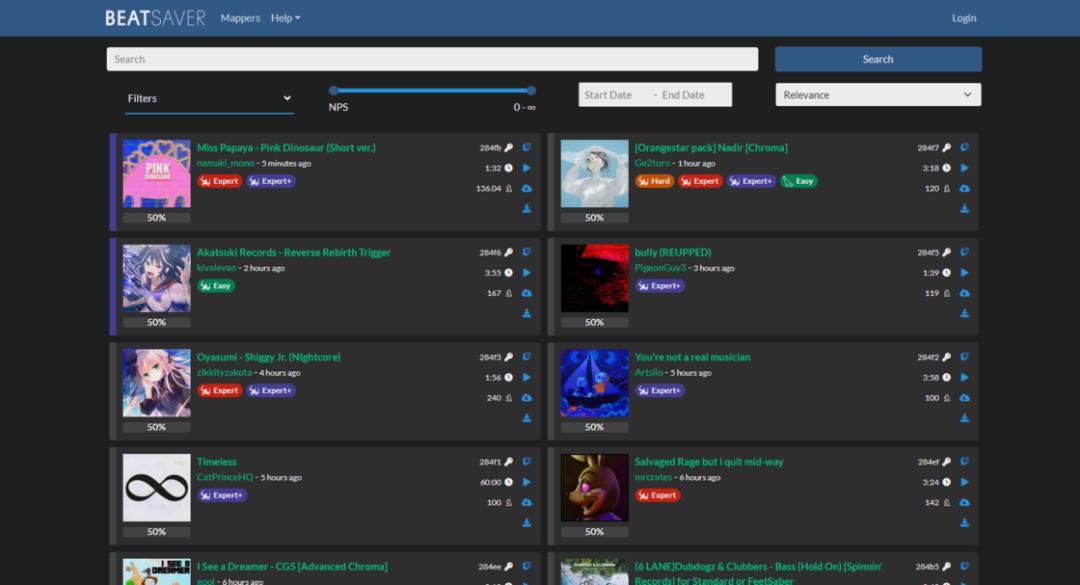Preview the bully (REUPPED) map
The height and width of the screenshot is (585, 1080).
click(x=965, y=273)
